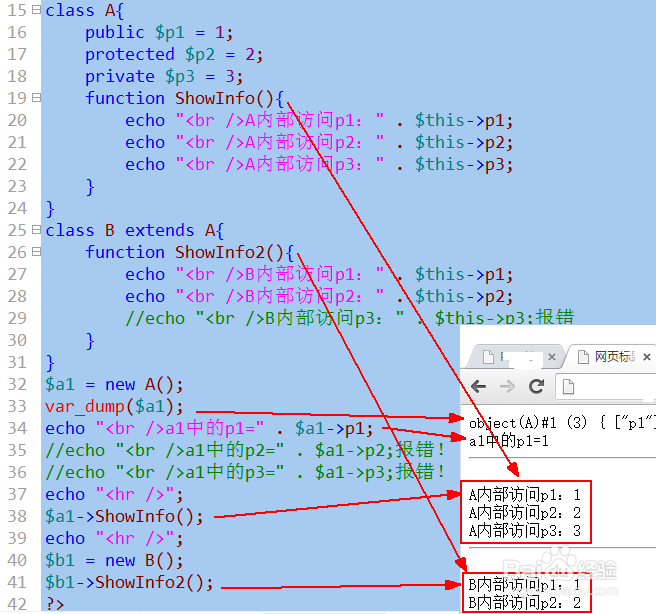Click '$a1->ShowInfo();' code line

click(124, 517)
